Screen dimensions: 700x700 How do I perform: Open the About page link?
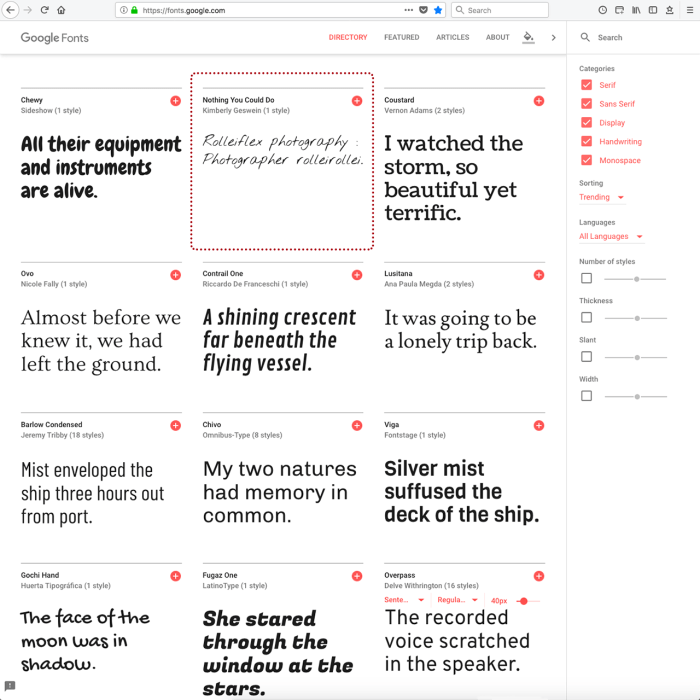coord(497,38)
